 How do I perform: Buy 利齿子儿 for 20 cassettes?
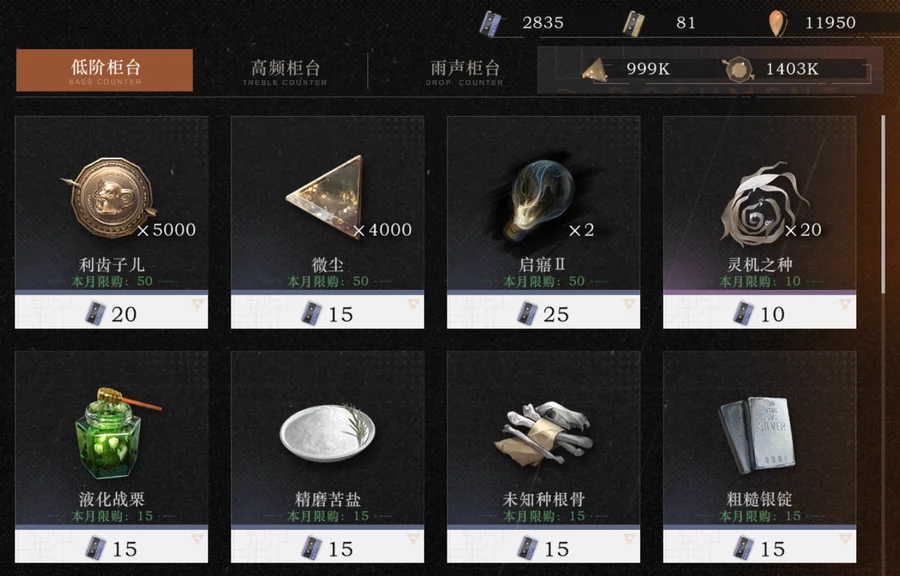(x=111, y=312)
